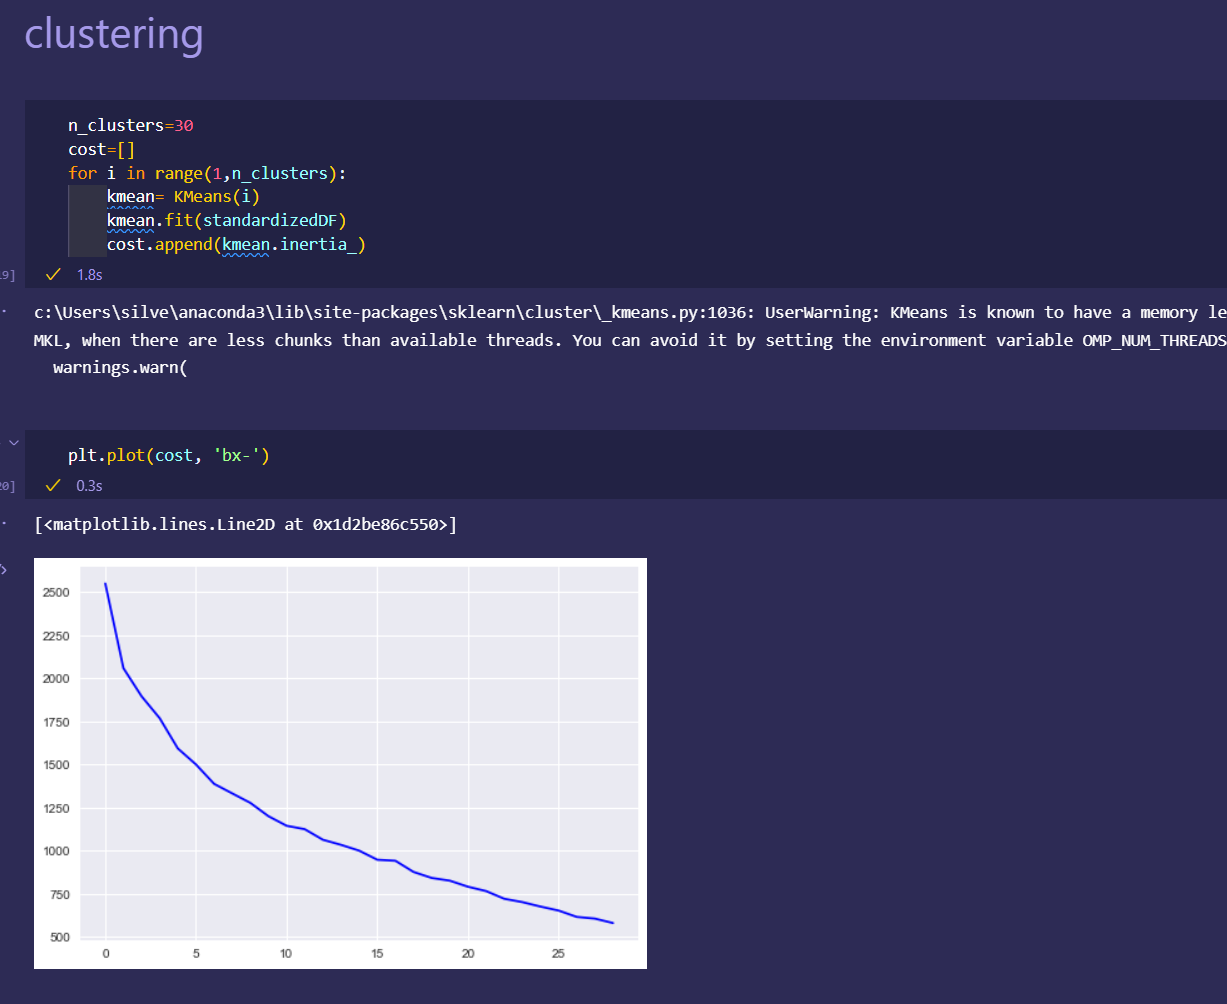
Task: Click the matplotlib Line2D output text
Action: click(245, 524)
